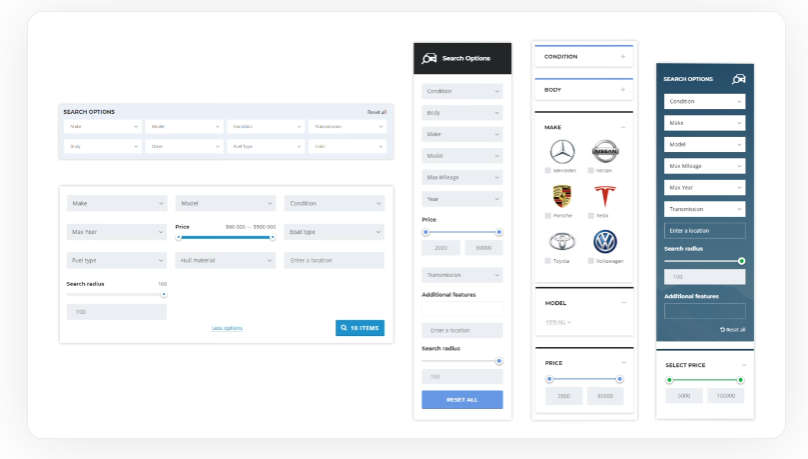Click the Volkswagen logo under Make
The height and width of the screenshot is (459, 808).
tap(604, 241)
